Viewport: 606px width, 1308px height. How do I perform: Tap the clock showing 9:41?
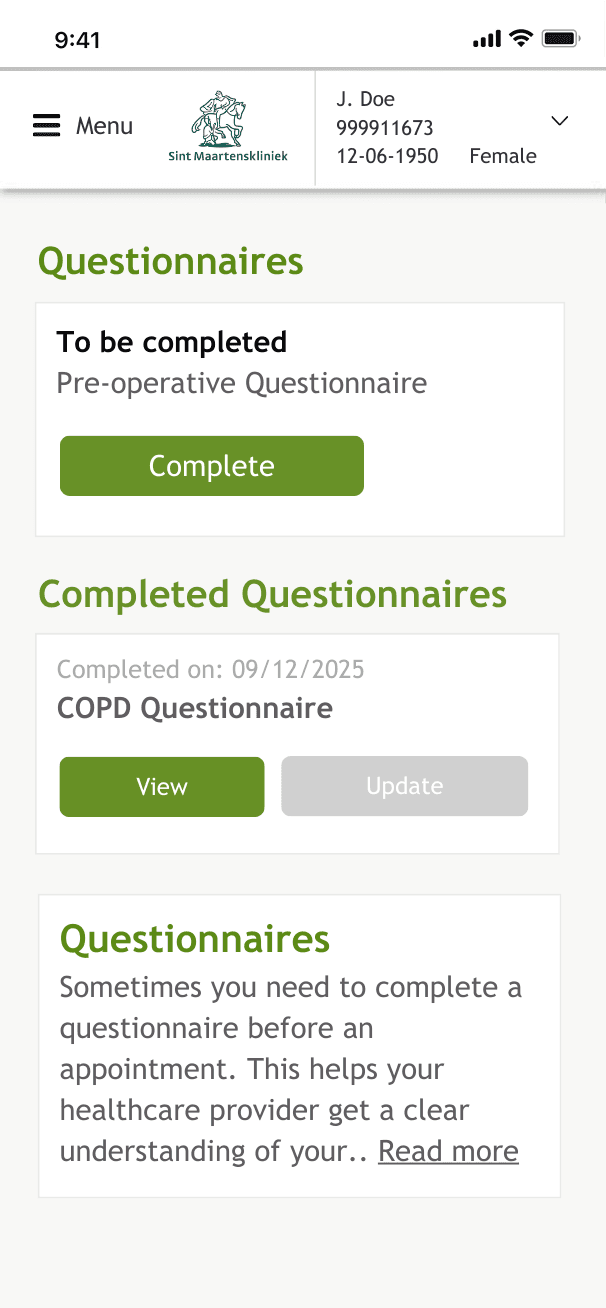point(74,38)
